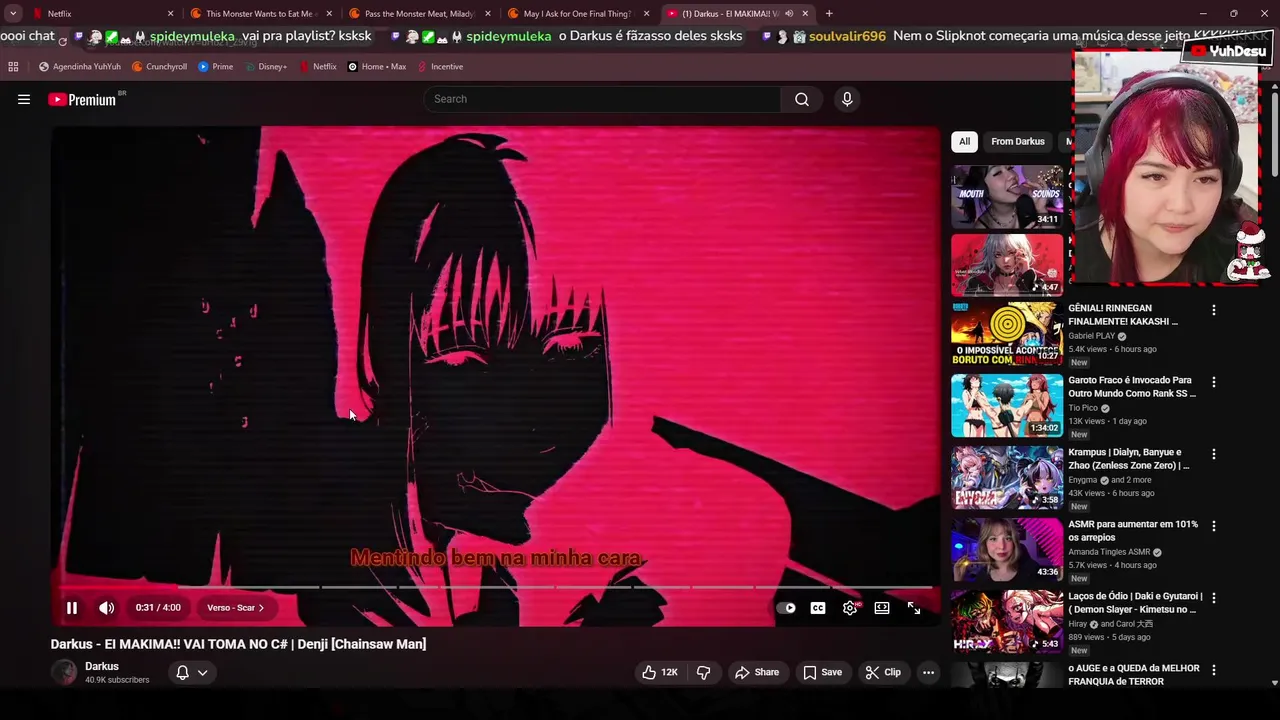Switch to theater mode
This screenshot has width=1280, height=720.
pos(882,608)
